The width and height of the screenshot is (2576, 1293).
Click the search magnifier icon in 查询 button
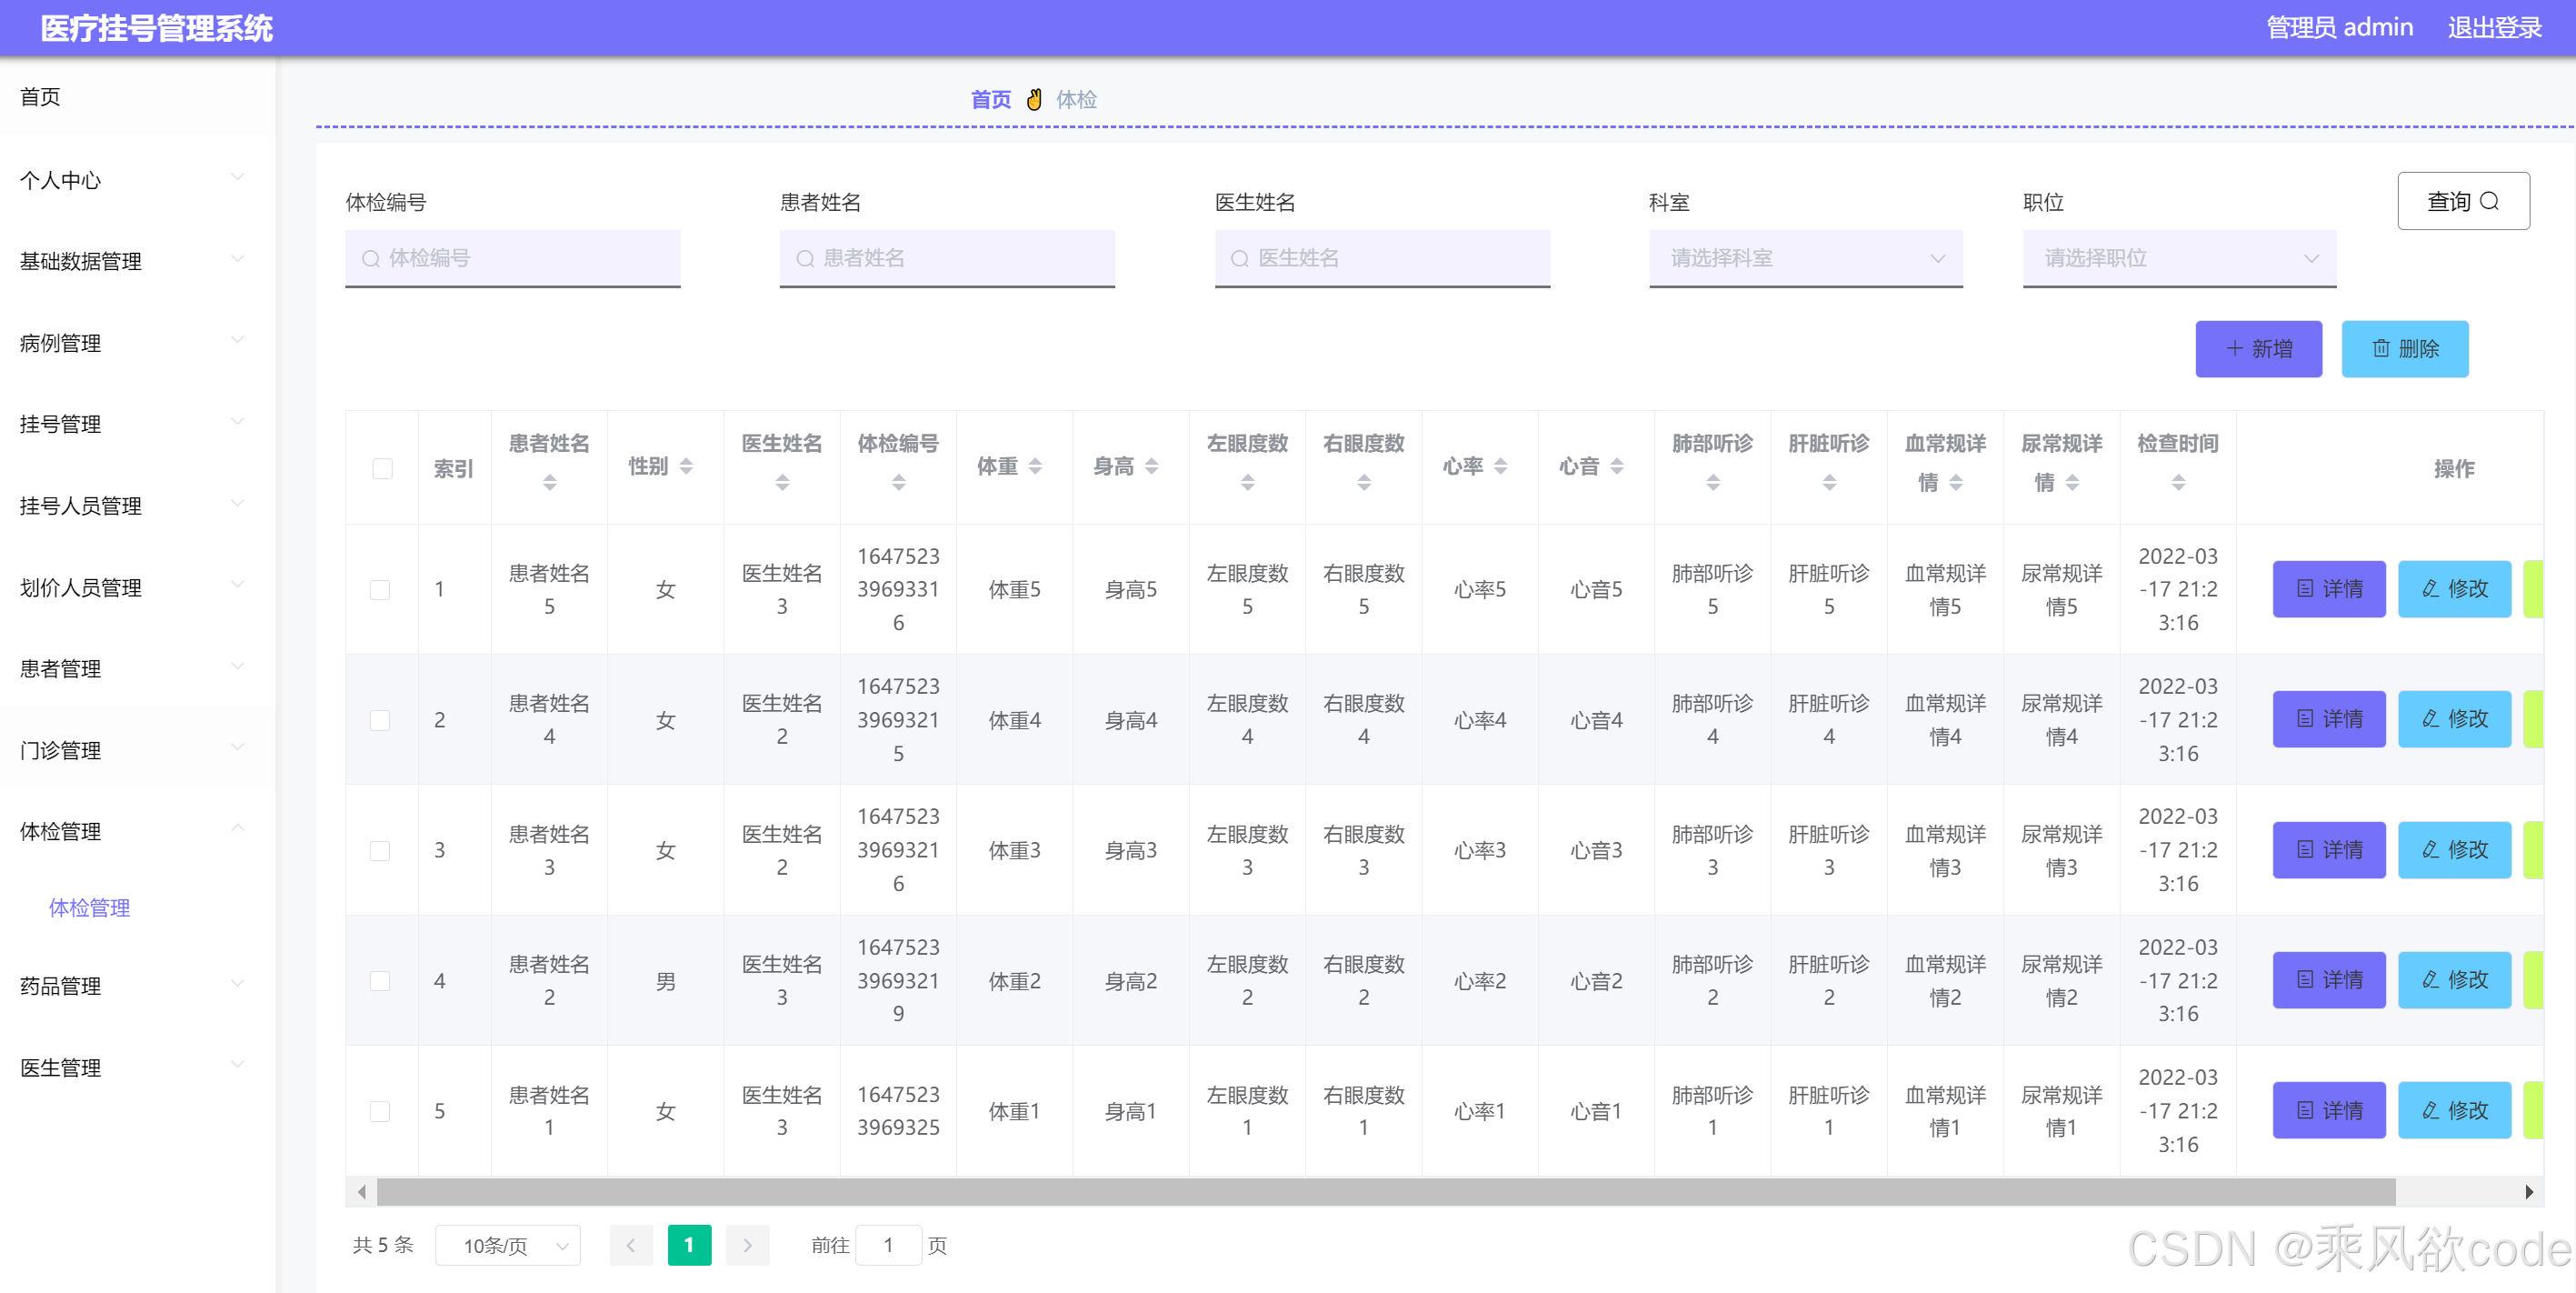[x=2489, y=201]
